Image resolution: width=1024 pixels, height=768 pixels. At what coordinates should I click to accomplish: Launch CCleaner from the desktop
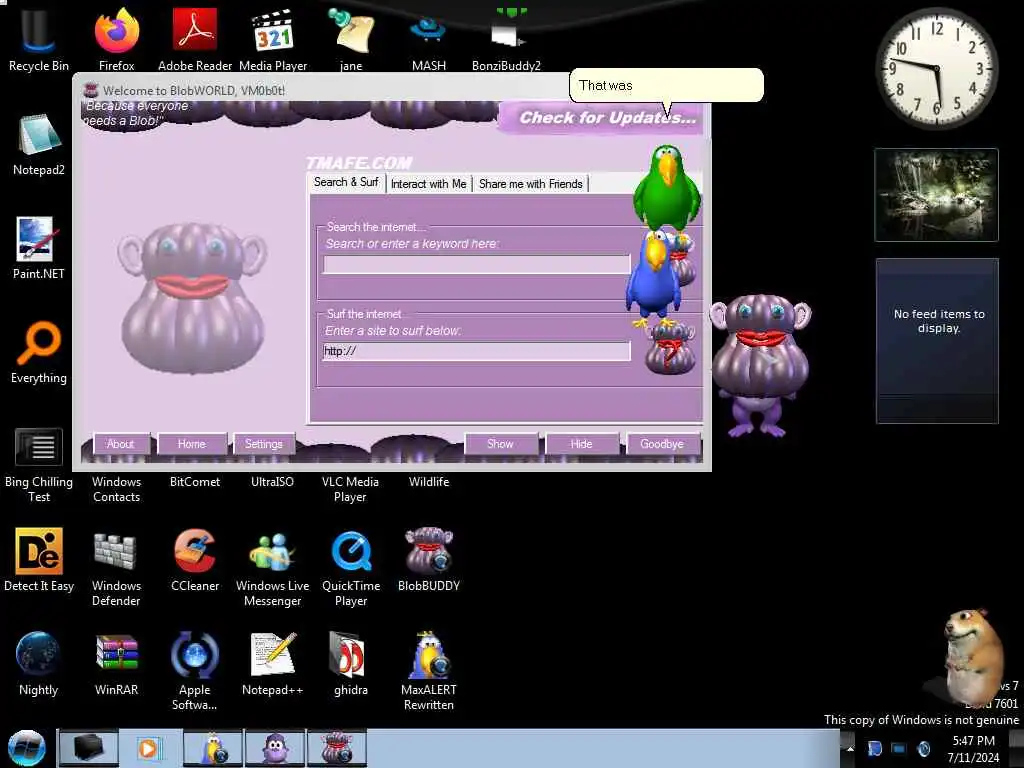click(195, 560)
